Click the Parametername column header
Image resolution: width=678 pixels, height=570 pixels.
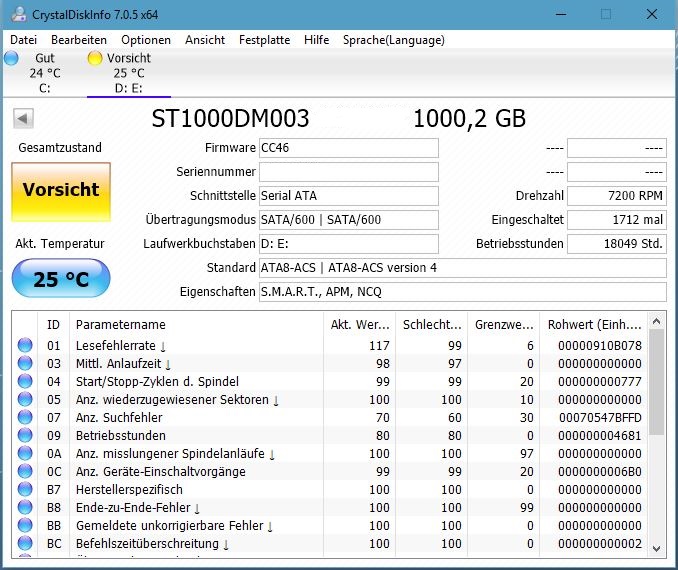point(196,324)
